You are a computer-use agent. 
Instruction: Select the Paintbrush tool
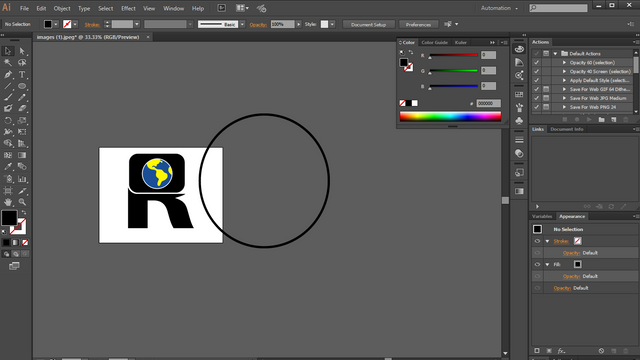pyautogui.click(x=8, y=97)
